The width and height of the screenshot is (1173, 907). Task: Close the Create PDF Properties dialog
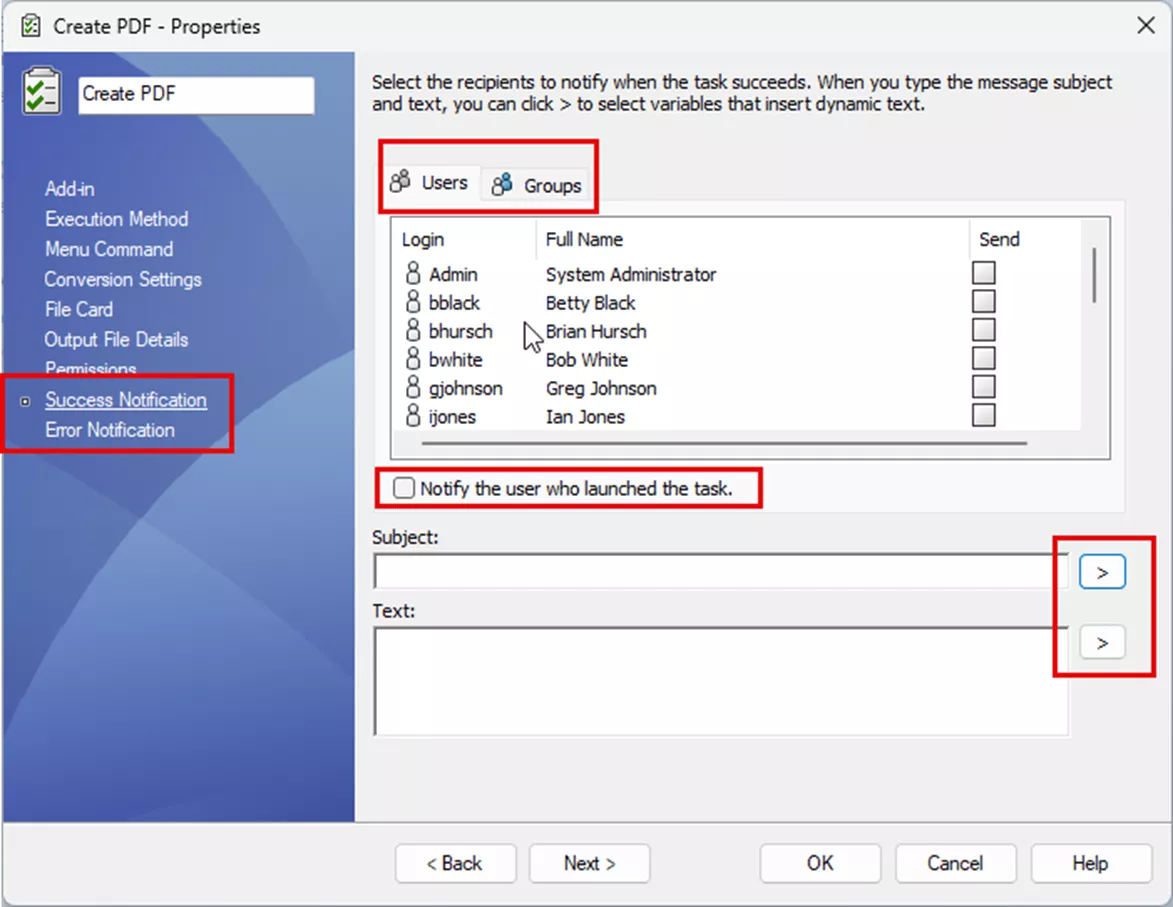tap(1145, 25)
